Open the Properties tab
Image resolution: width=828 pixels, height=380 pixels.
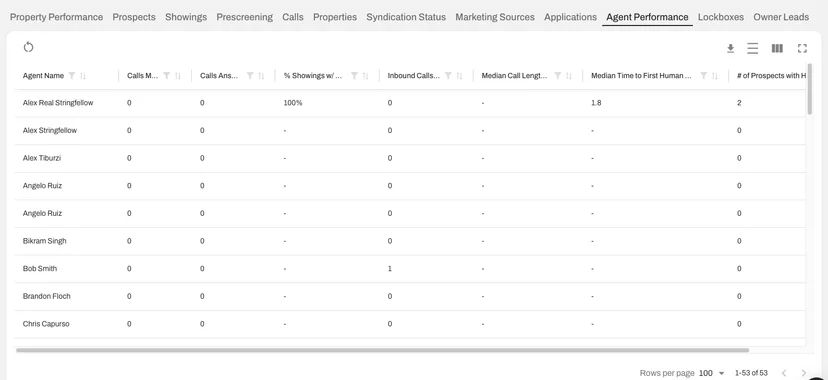[x=335, y=17]
